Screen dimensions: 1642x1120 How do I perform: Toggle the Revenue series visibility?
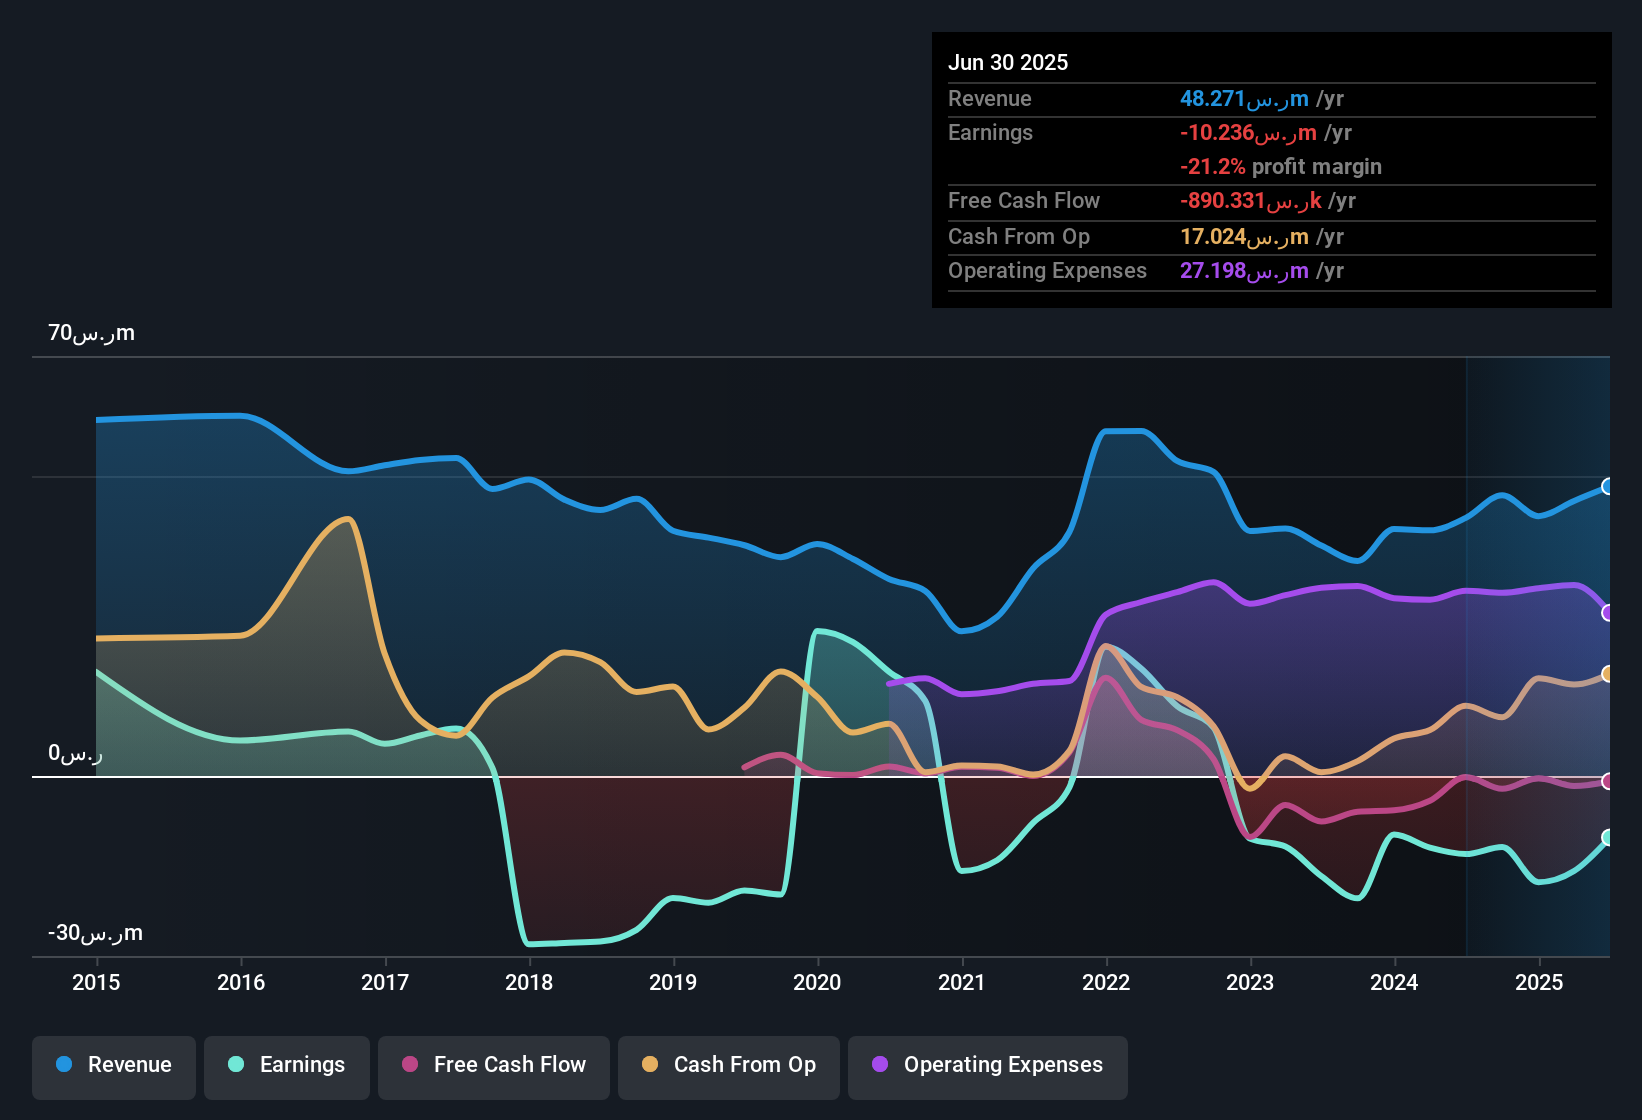pyautogui.click(x=113, y=1066)
